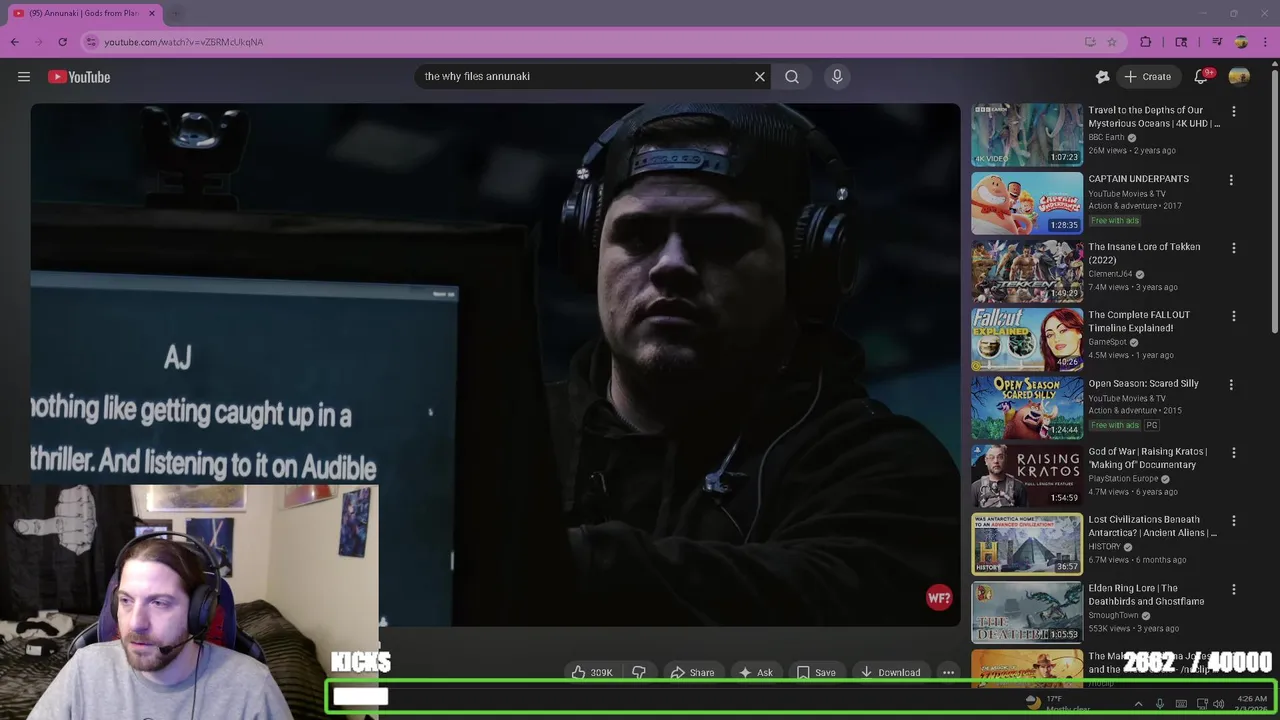
Task: Reload the page
Action: 62,42
